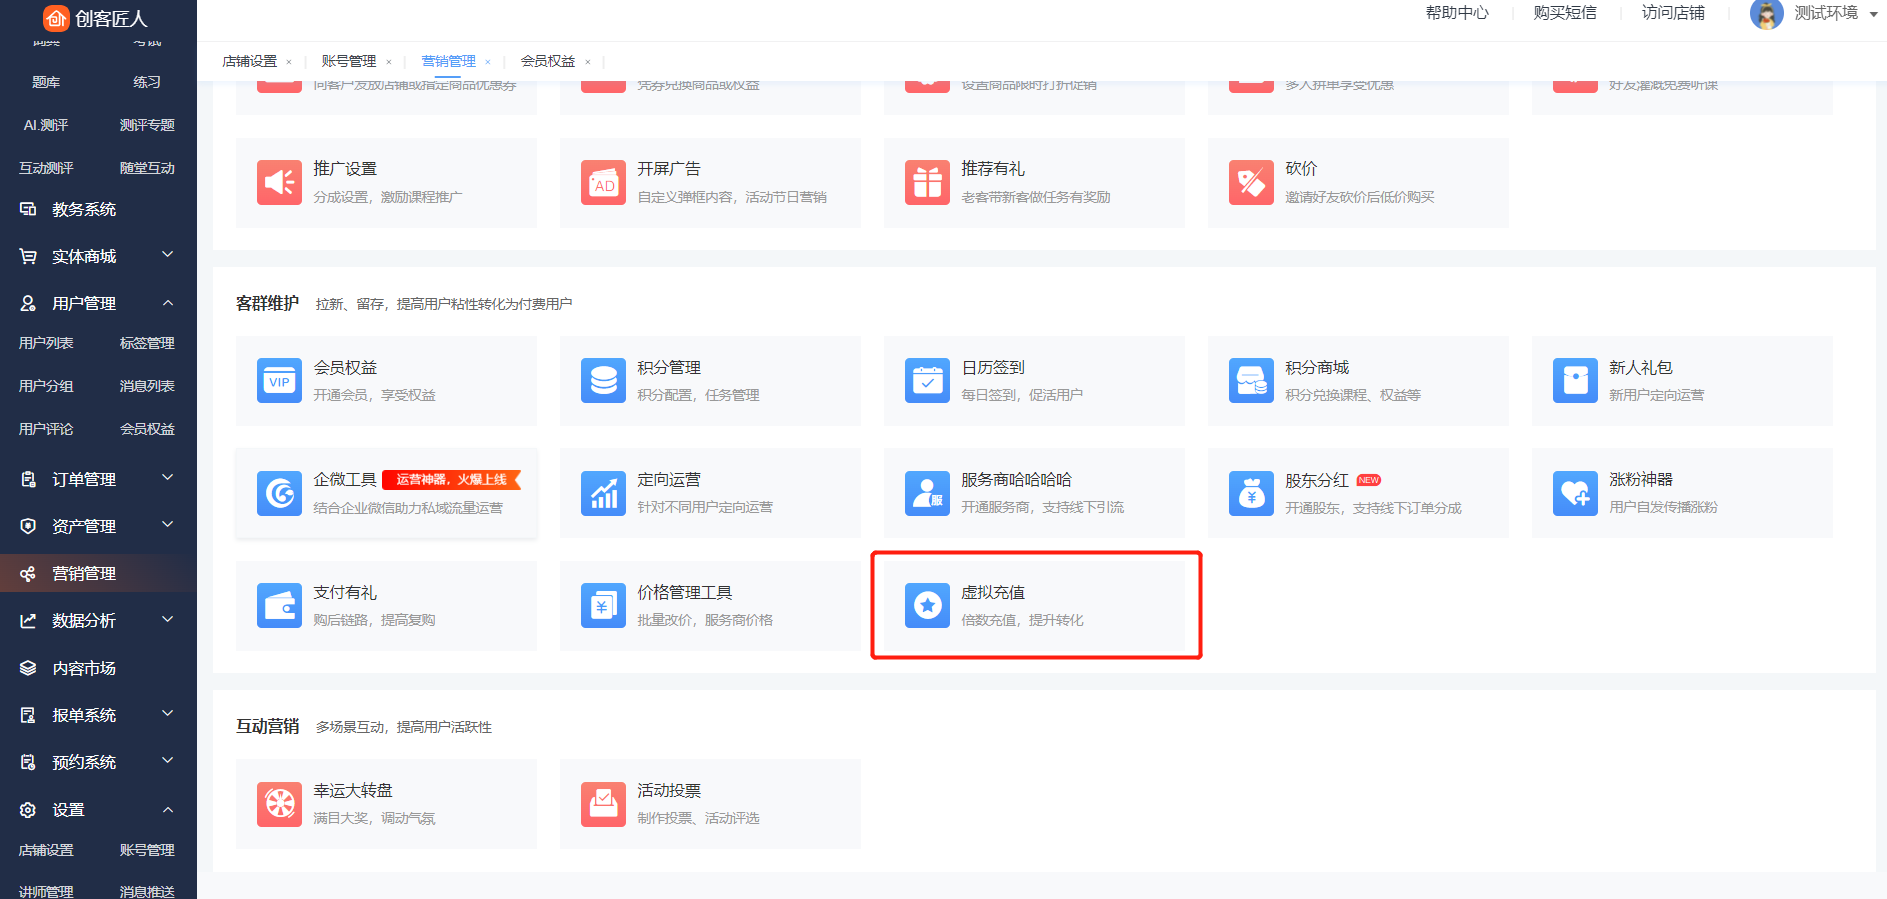This screenshot has height=899, width=1887.
Task: Click the 支付有礼 wallet icon
Action: pyautogui.click(x=279, y=606)
